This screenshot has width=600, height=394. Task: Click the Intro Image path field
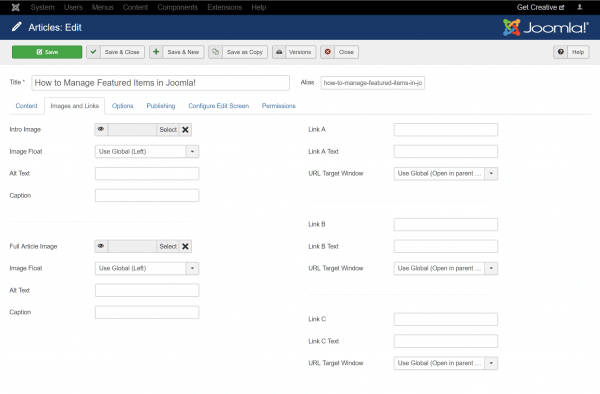coord(132,130)
